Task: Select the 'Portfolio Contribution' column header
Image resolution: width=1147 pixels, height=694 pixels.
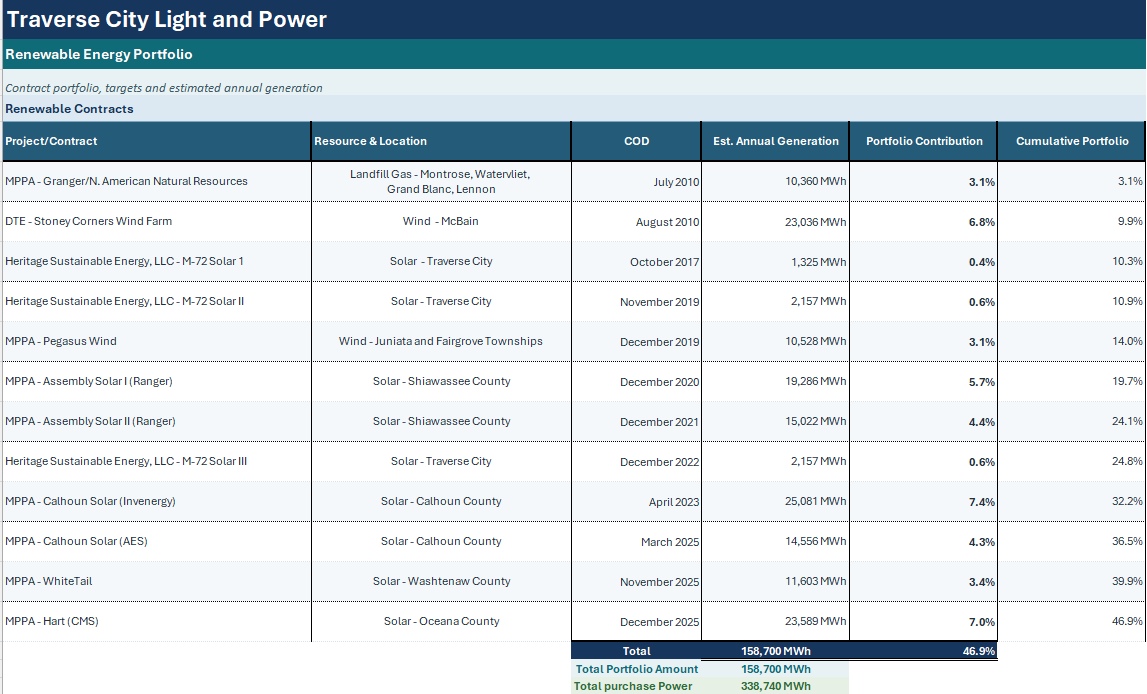Action: click(x=925, y=141)
